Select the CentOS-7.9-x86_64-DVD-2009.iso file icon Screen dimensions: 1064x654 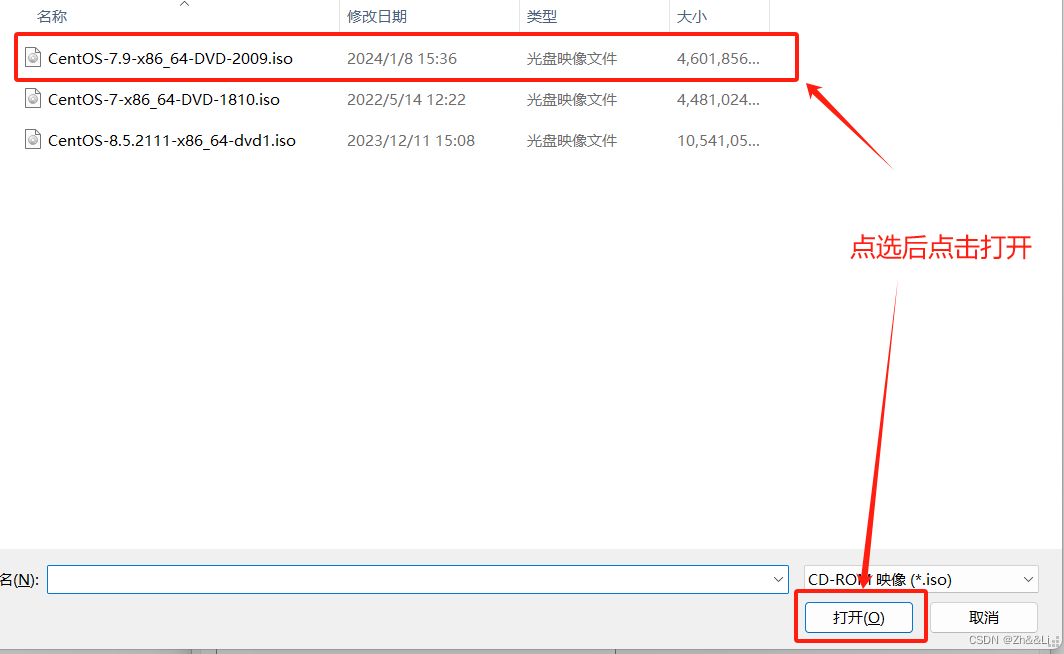click(33, 58)
